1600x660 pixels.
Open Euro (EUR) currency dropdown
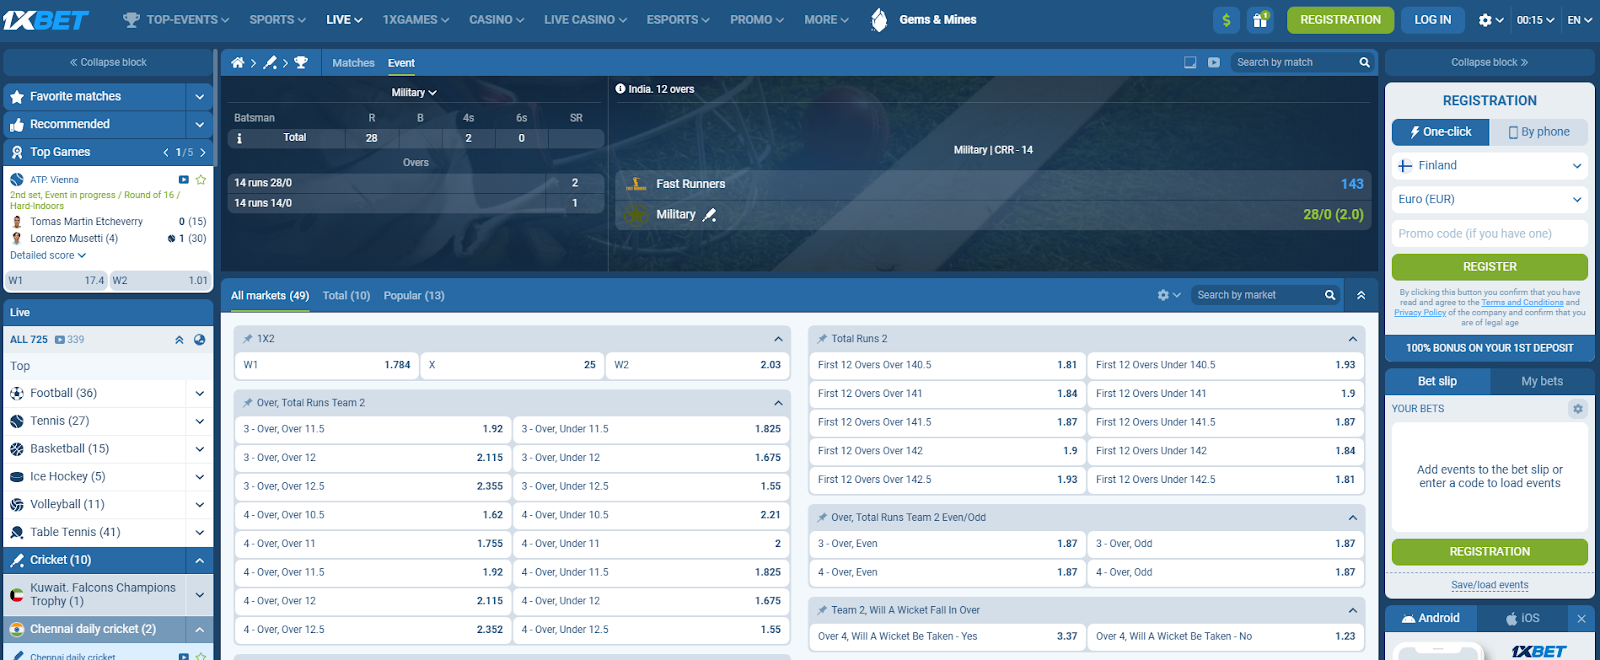(1490, 200)
